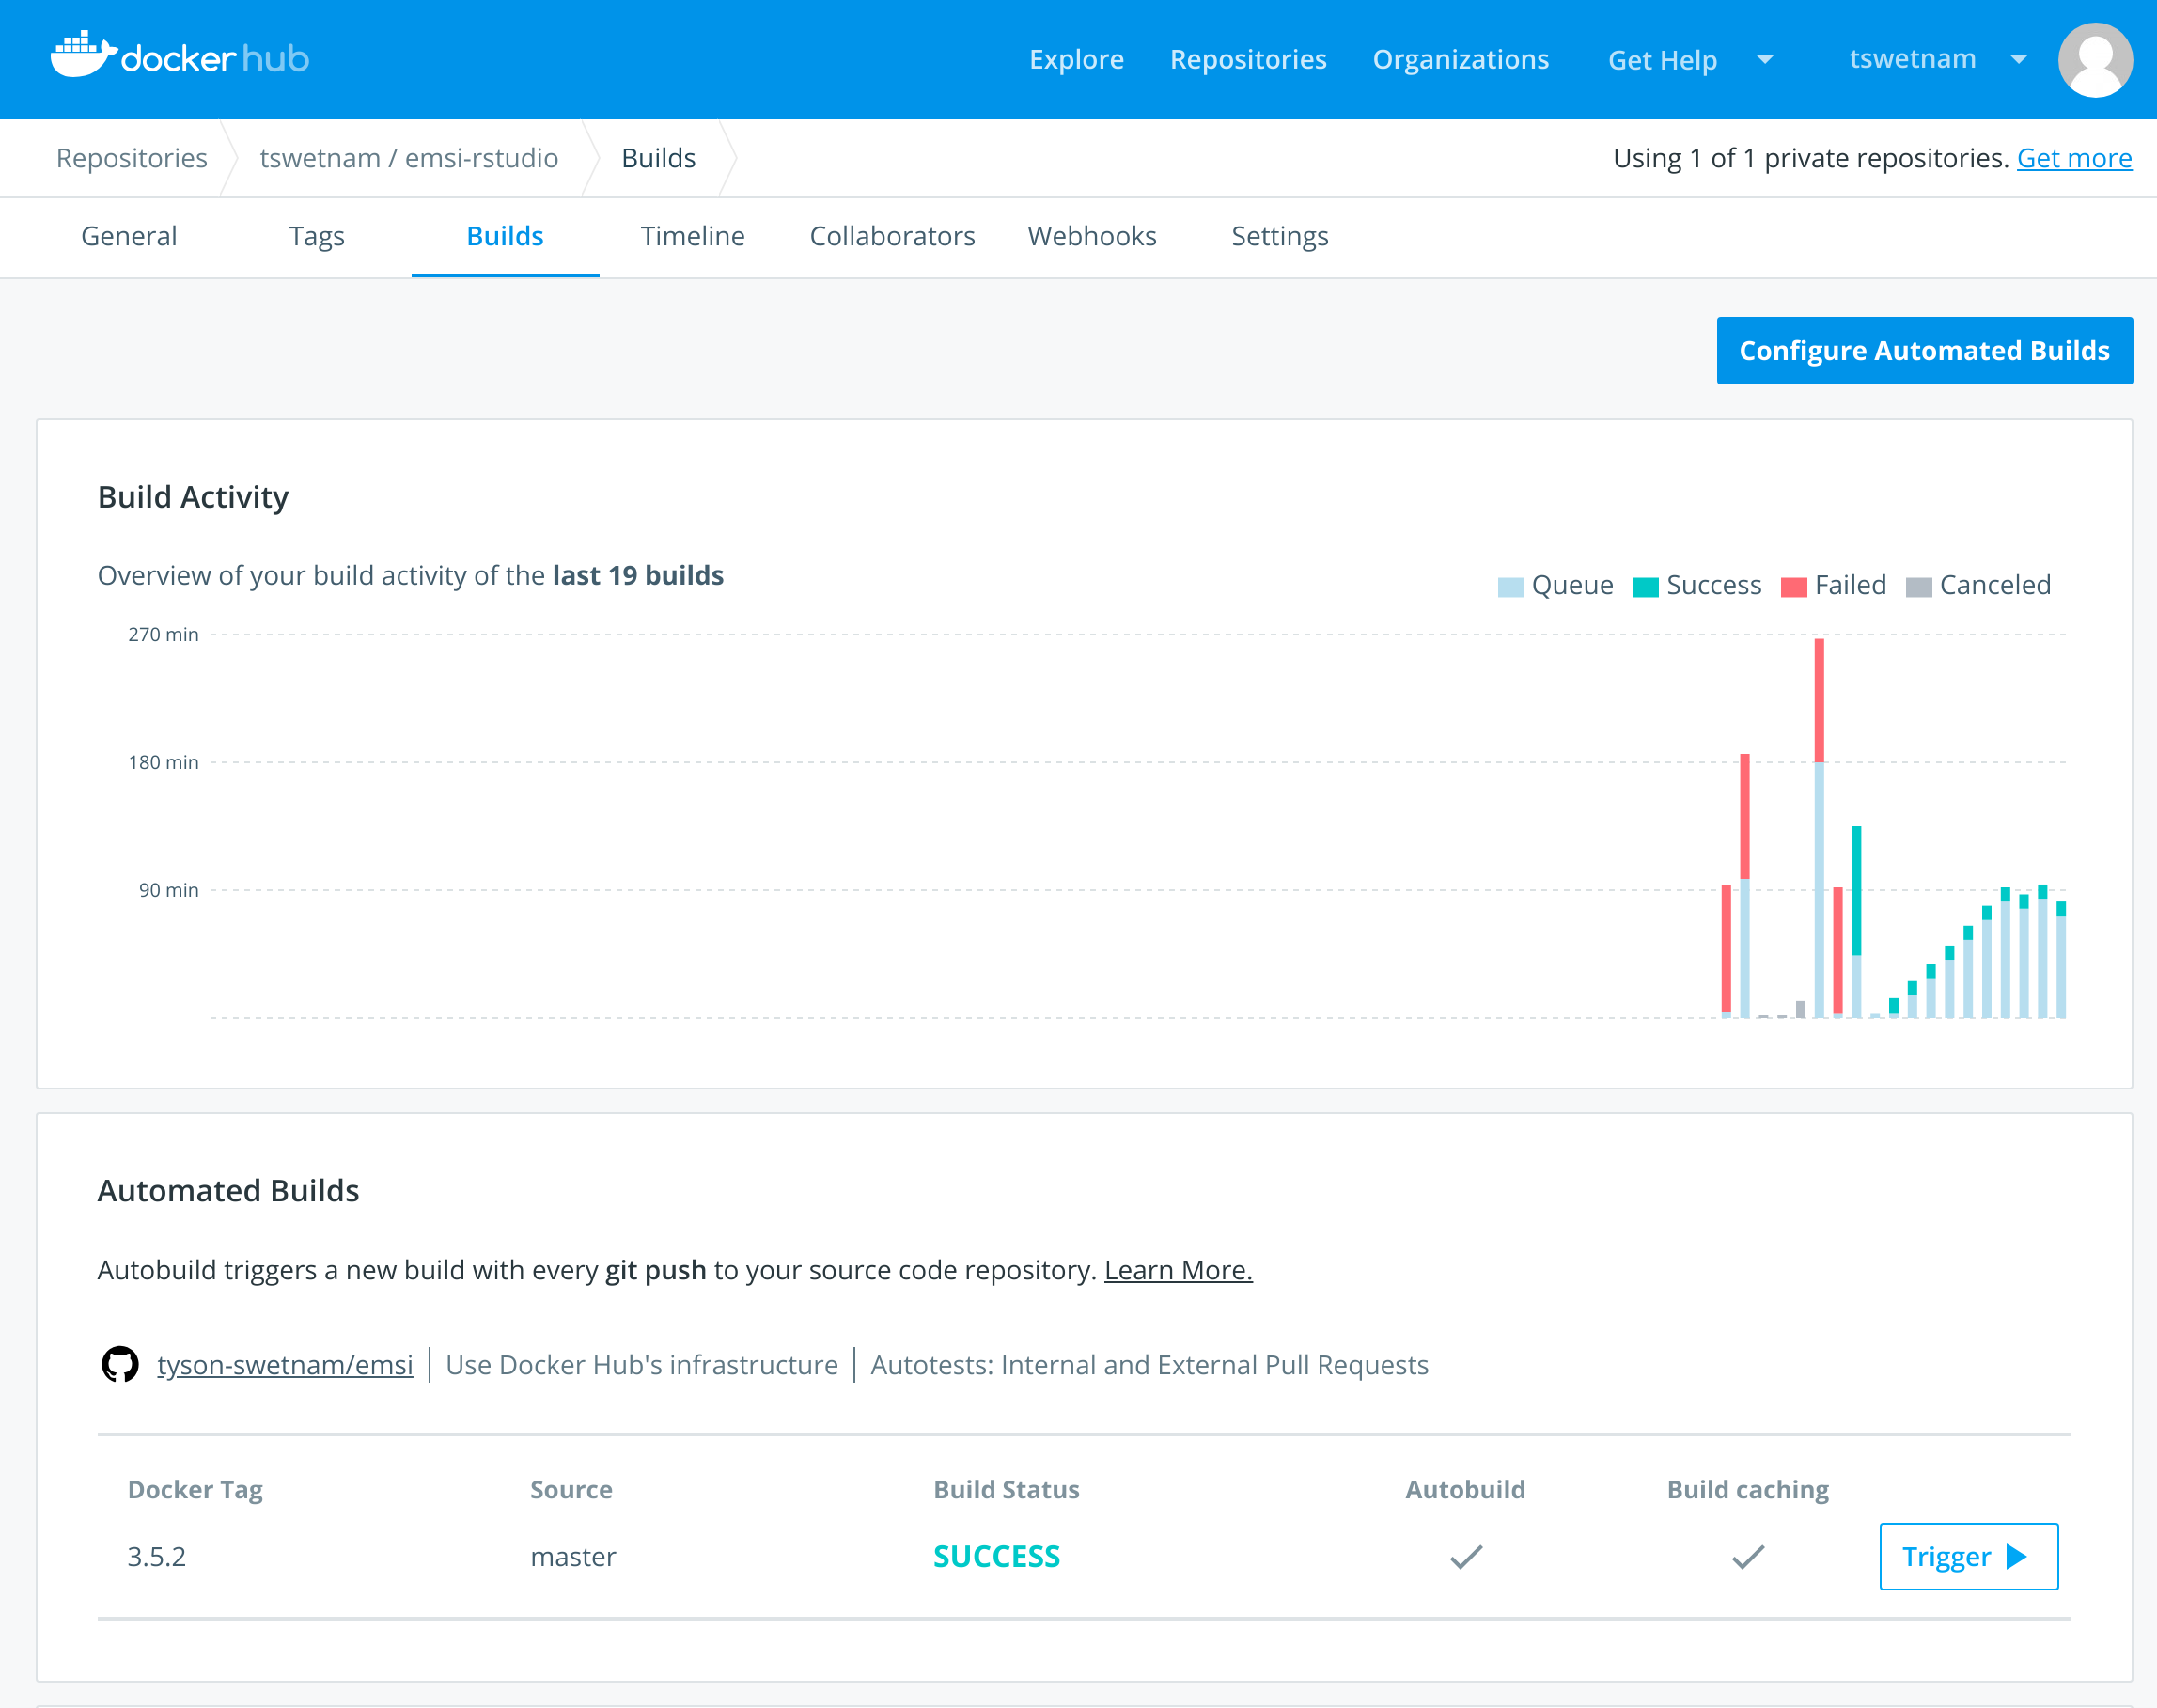Open the user avatar profile picture
This screenshot has height=1708, width=2157.
(x=2095, y=59)
